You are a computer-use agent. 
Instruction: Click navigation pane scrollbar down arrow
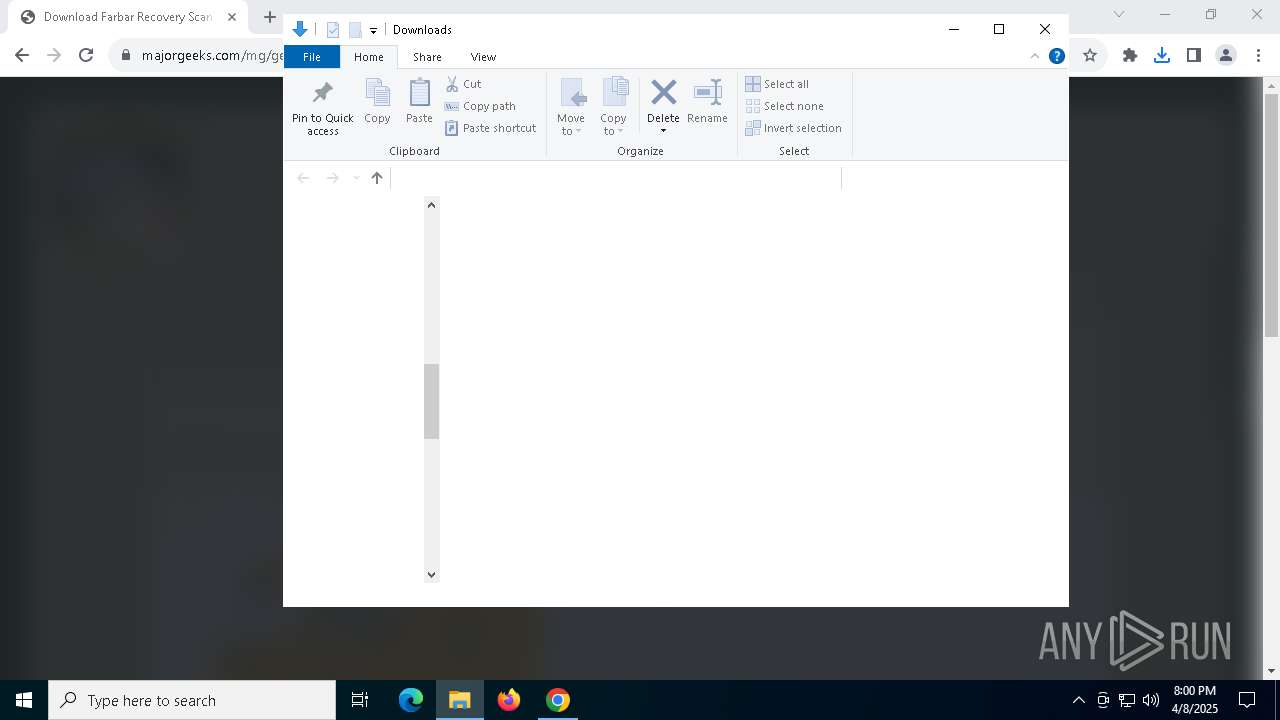431,574
